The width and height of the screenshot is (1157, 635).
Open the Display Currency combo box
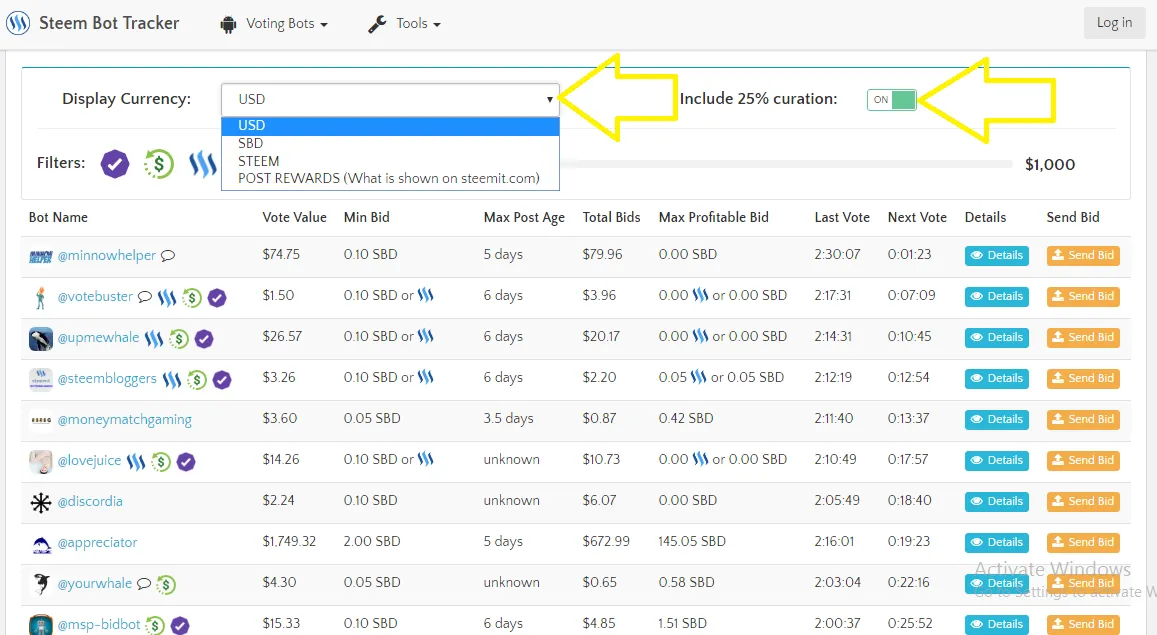pyautogui.click(x=390, y=99)
